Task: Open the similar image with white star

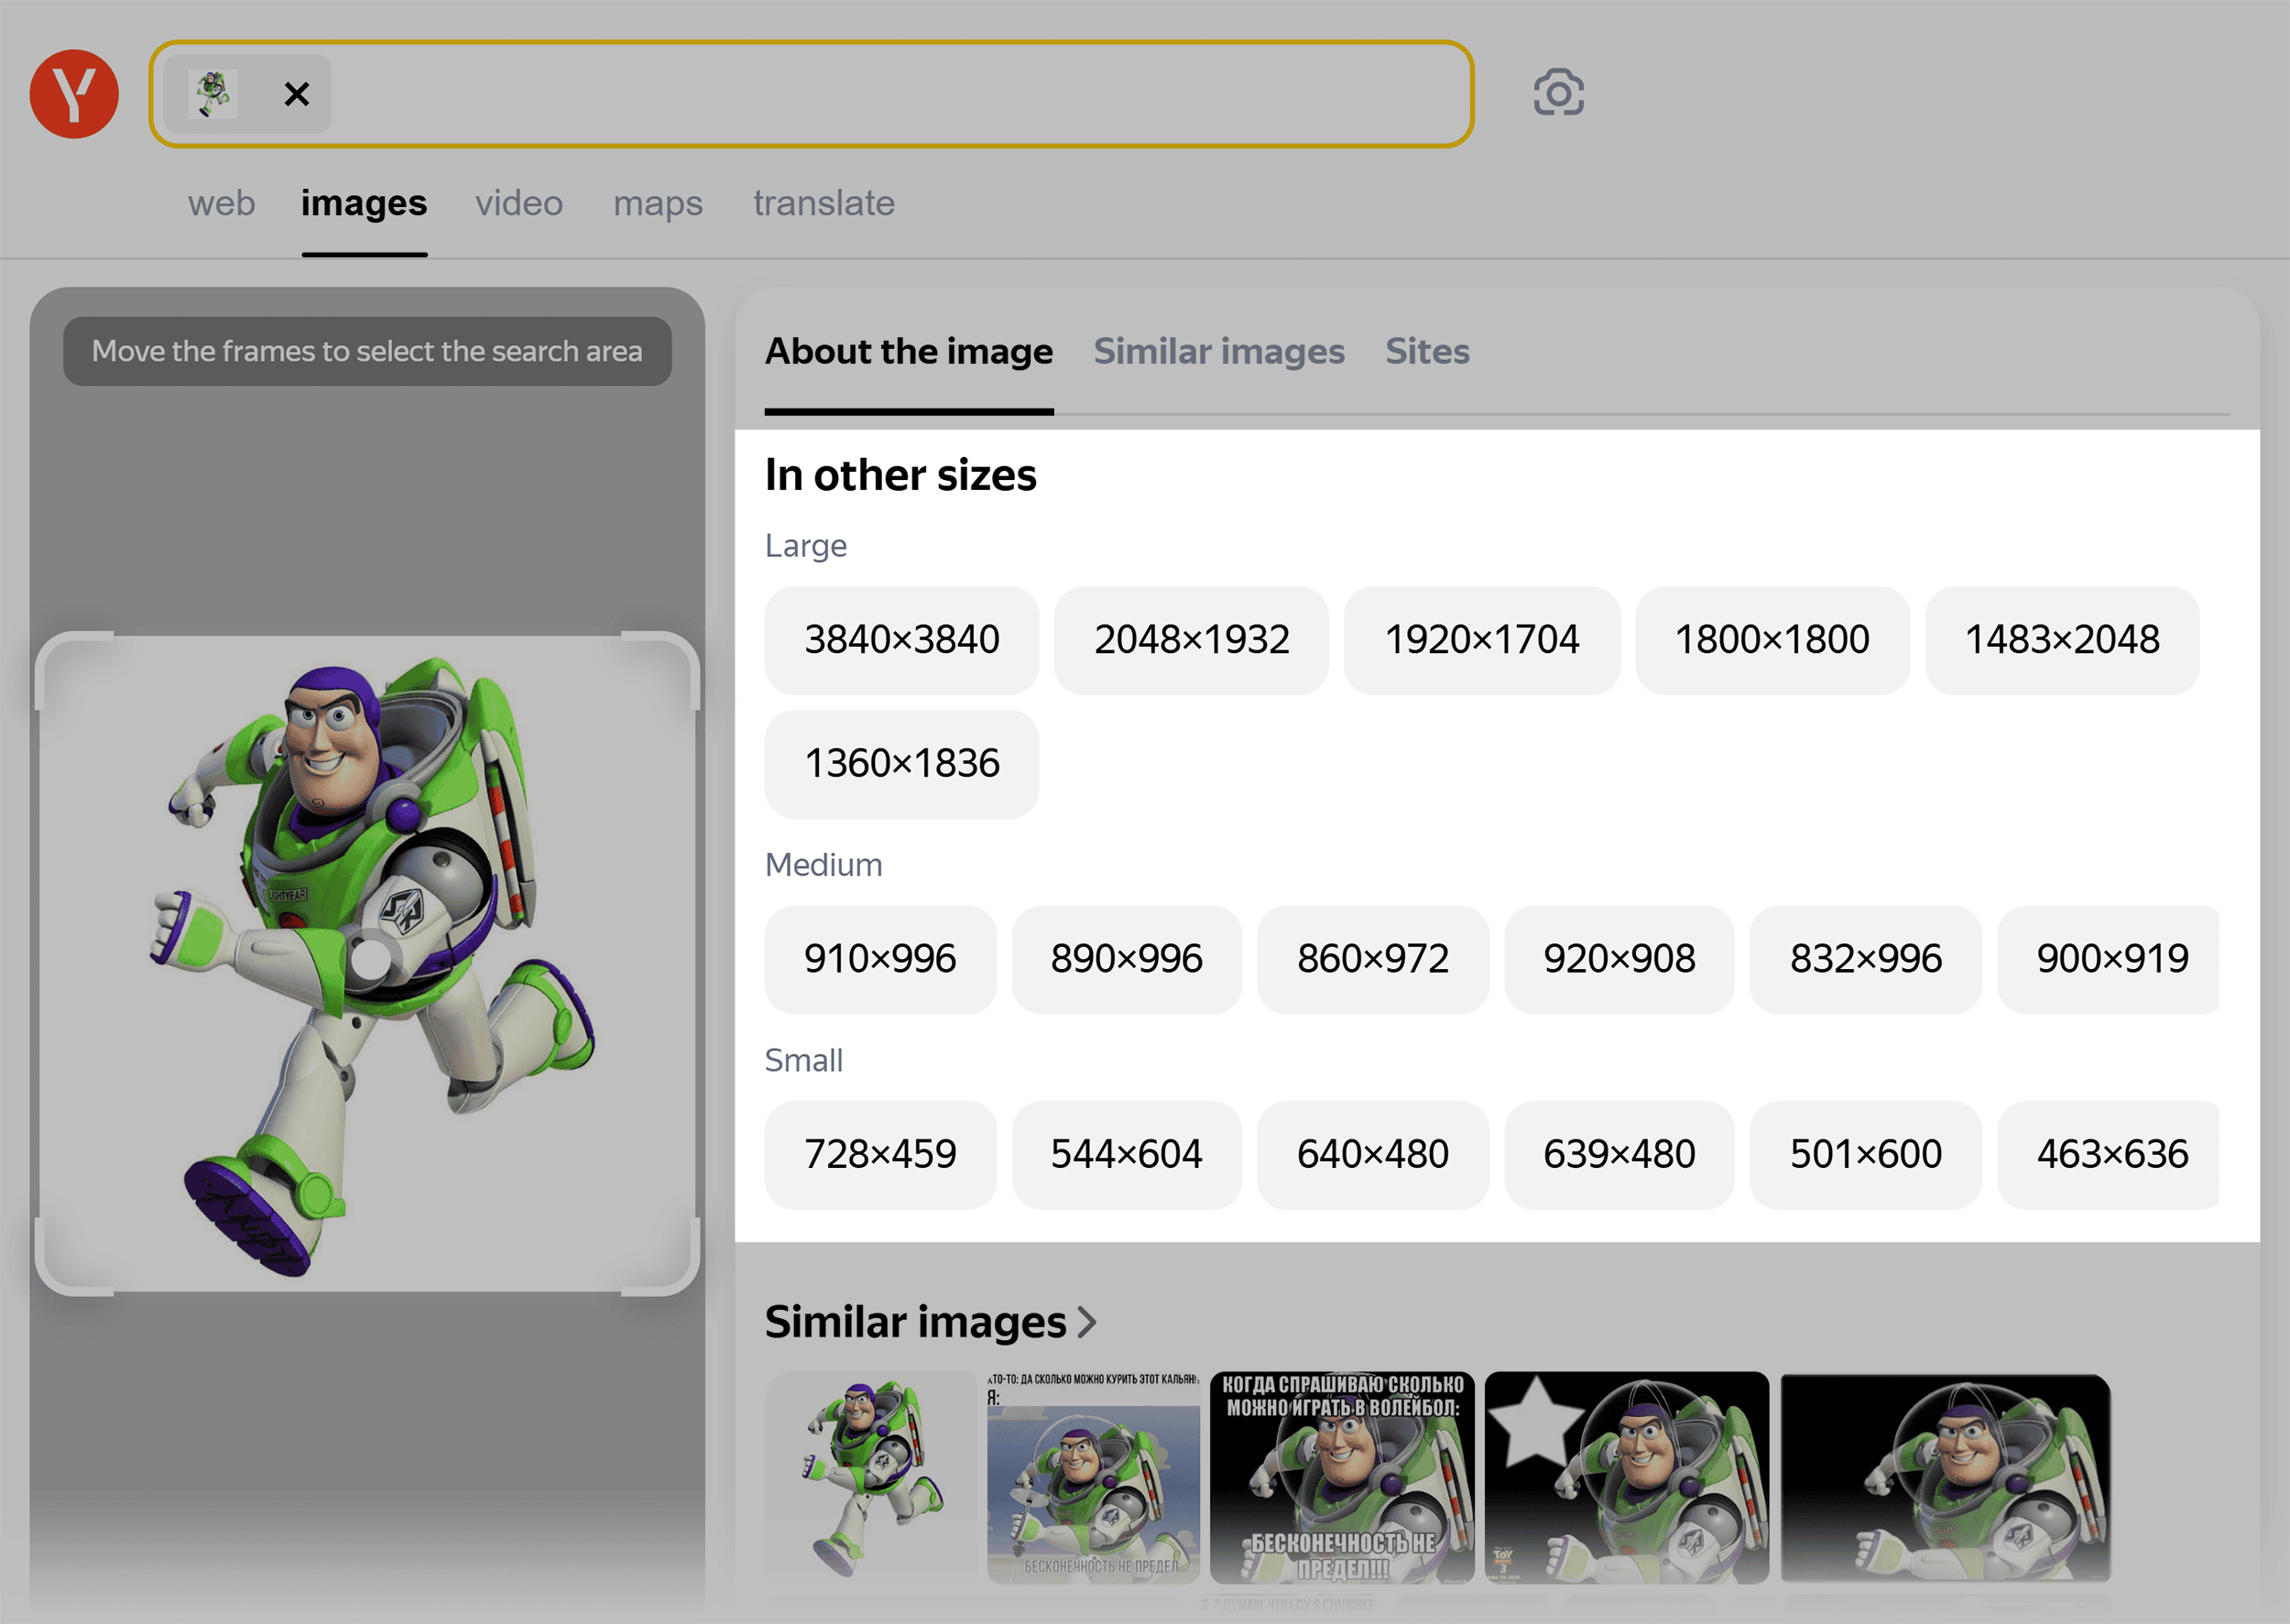Action: tap(1627, 1478)
